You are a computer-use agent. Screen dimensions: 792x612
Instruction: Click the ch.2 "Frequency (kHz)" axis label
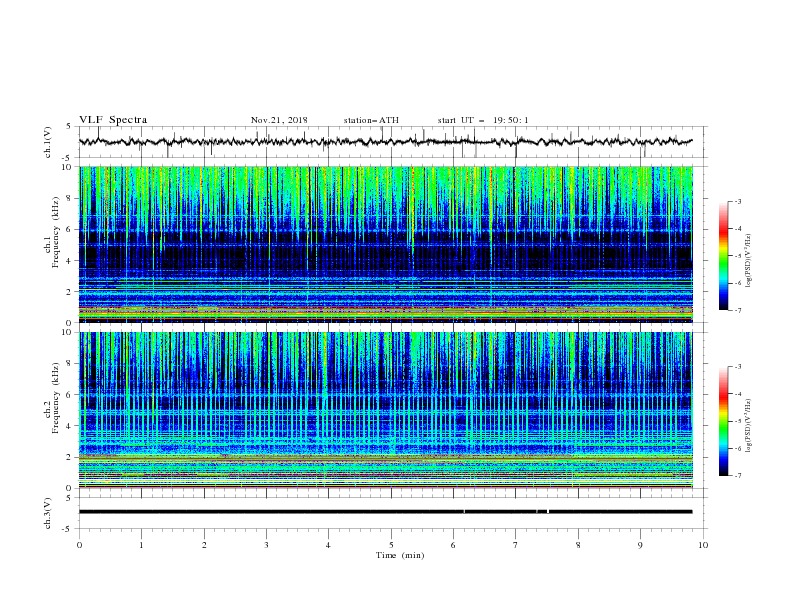pos(56,398)
